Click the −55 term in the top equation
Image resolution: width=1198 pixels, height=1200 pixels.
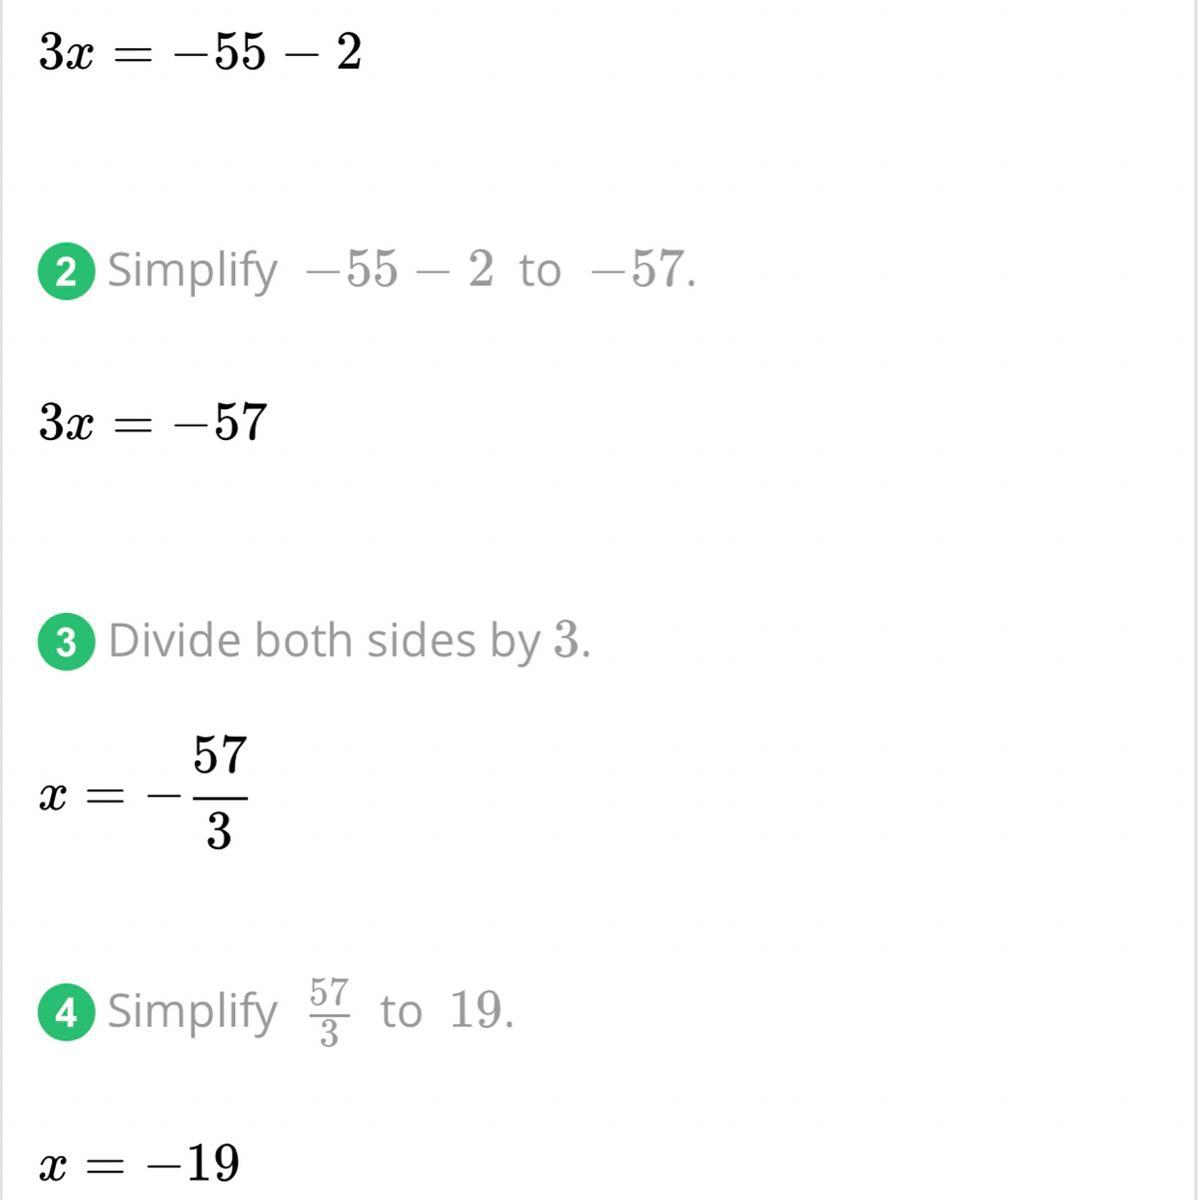pyautogui.click(x=220, y=52)
